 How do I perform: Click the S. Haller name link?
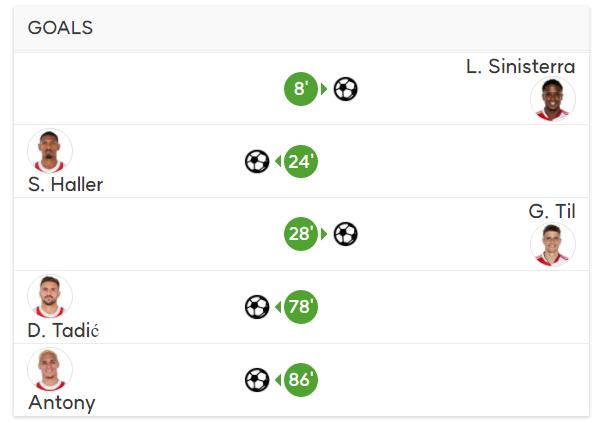click(66, 185)
